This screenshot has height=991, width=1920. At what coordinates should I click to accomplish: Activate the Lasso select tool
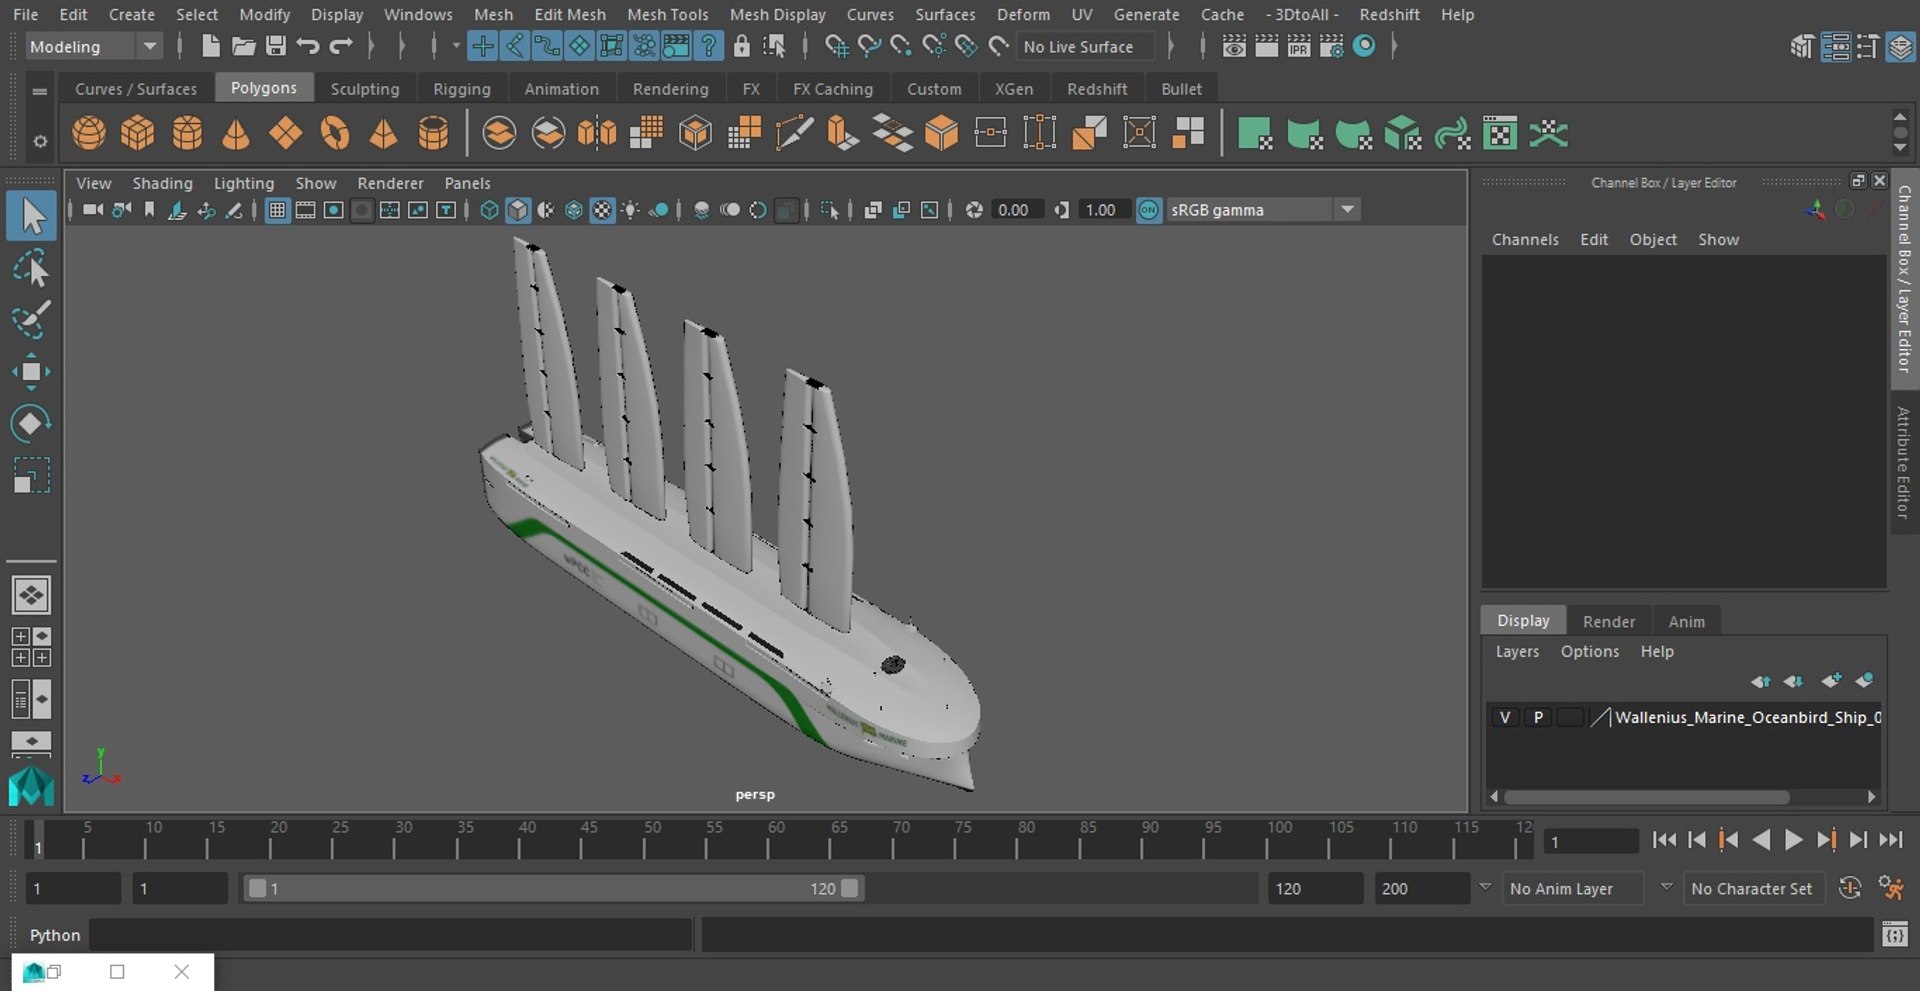point(31,269)
